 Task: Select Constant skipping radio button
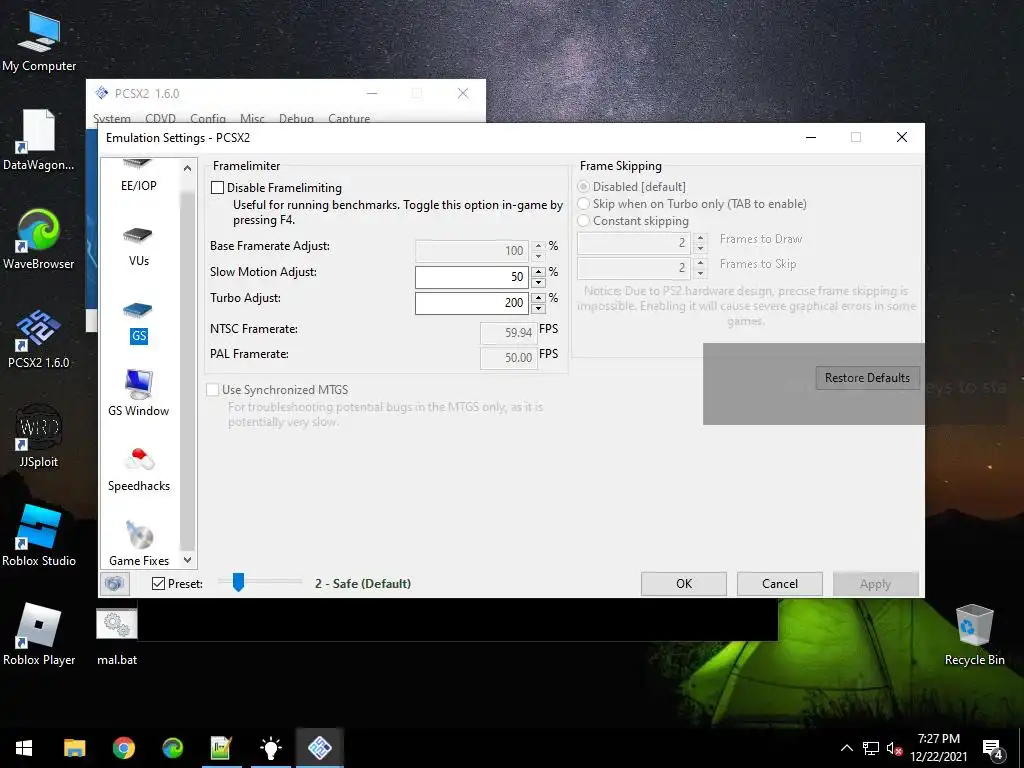[583, 221]
